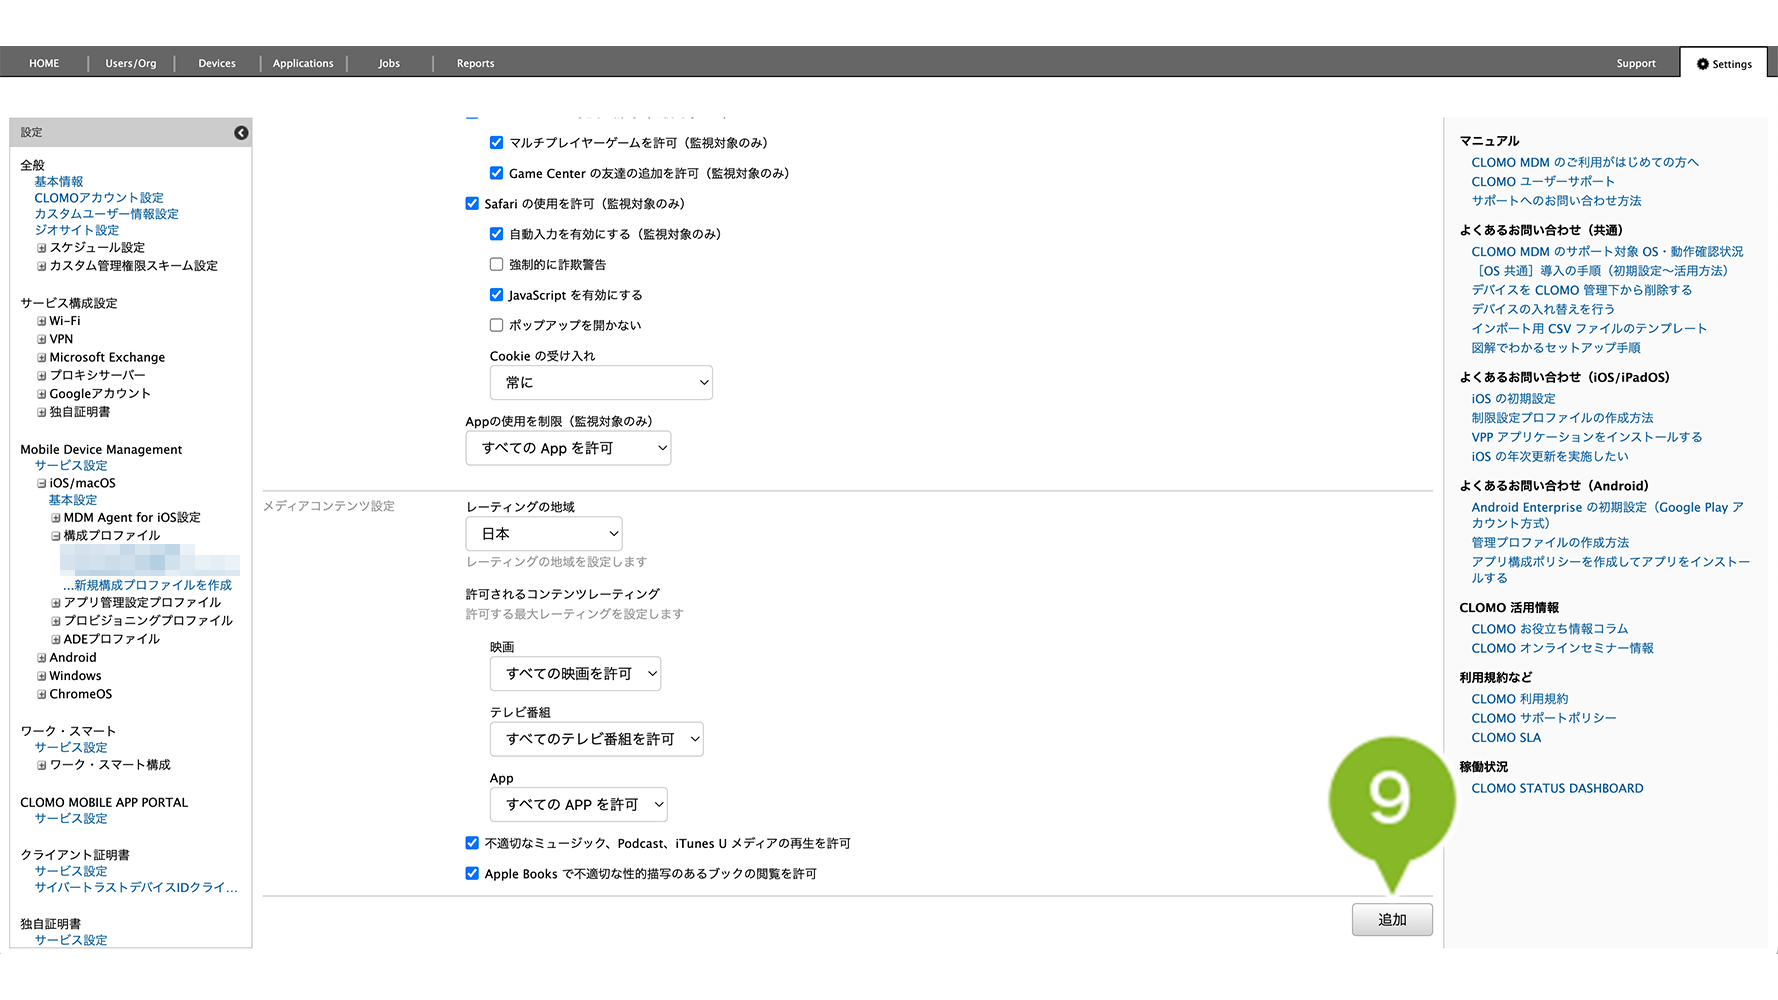
Task: Open the Cookie の受け入れ dropdown
Action: (x=600, y=383)
